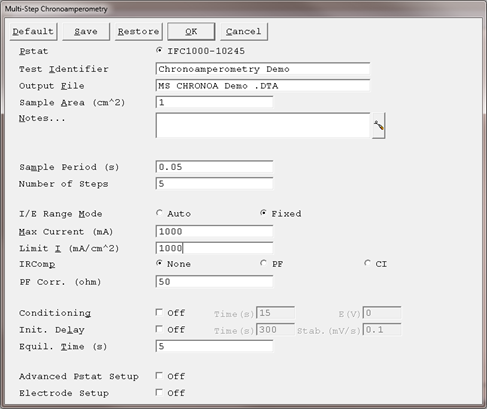Select Fixed I/E Range Mode

263,213
